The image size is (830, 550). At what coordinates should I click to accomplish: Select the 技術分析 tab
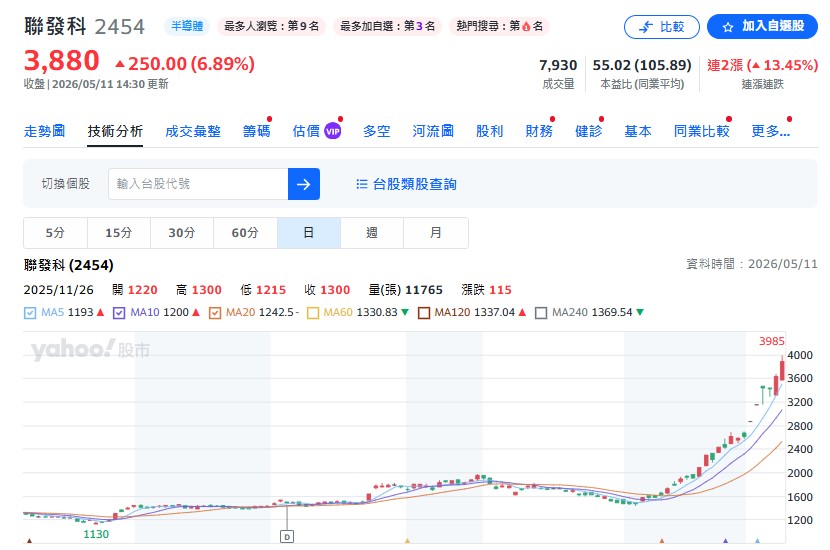click(115, 131)
